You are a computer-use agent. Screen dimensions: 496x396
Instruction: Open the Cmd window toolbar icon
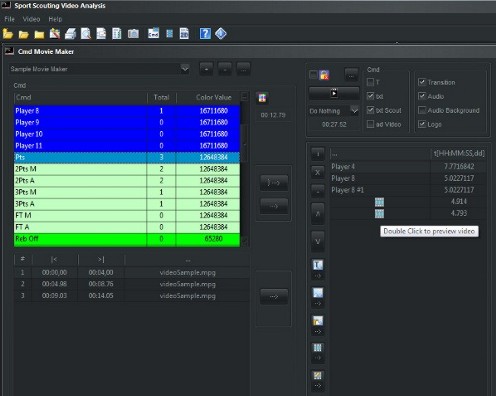(153, 33)
